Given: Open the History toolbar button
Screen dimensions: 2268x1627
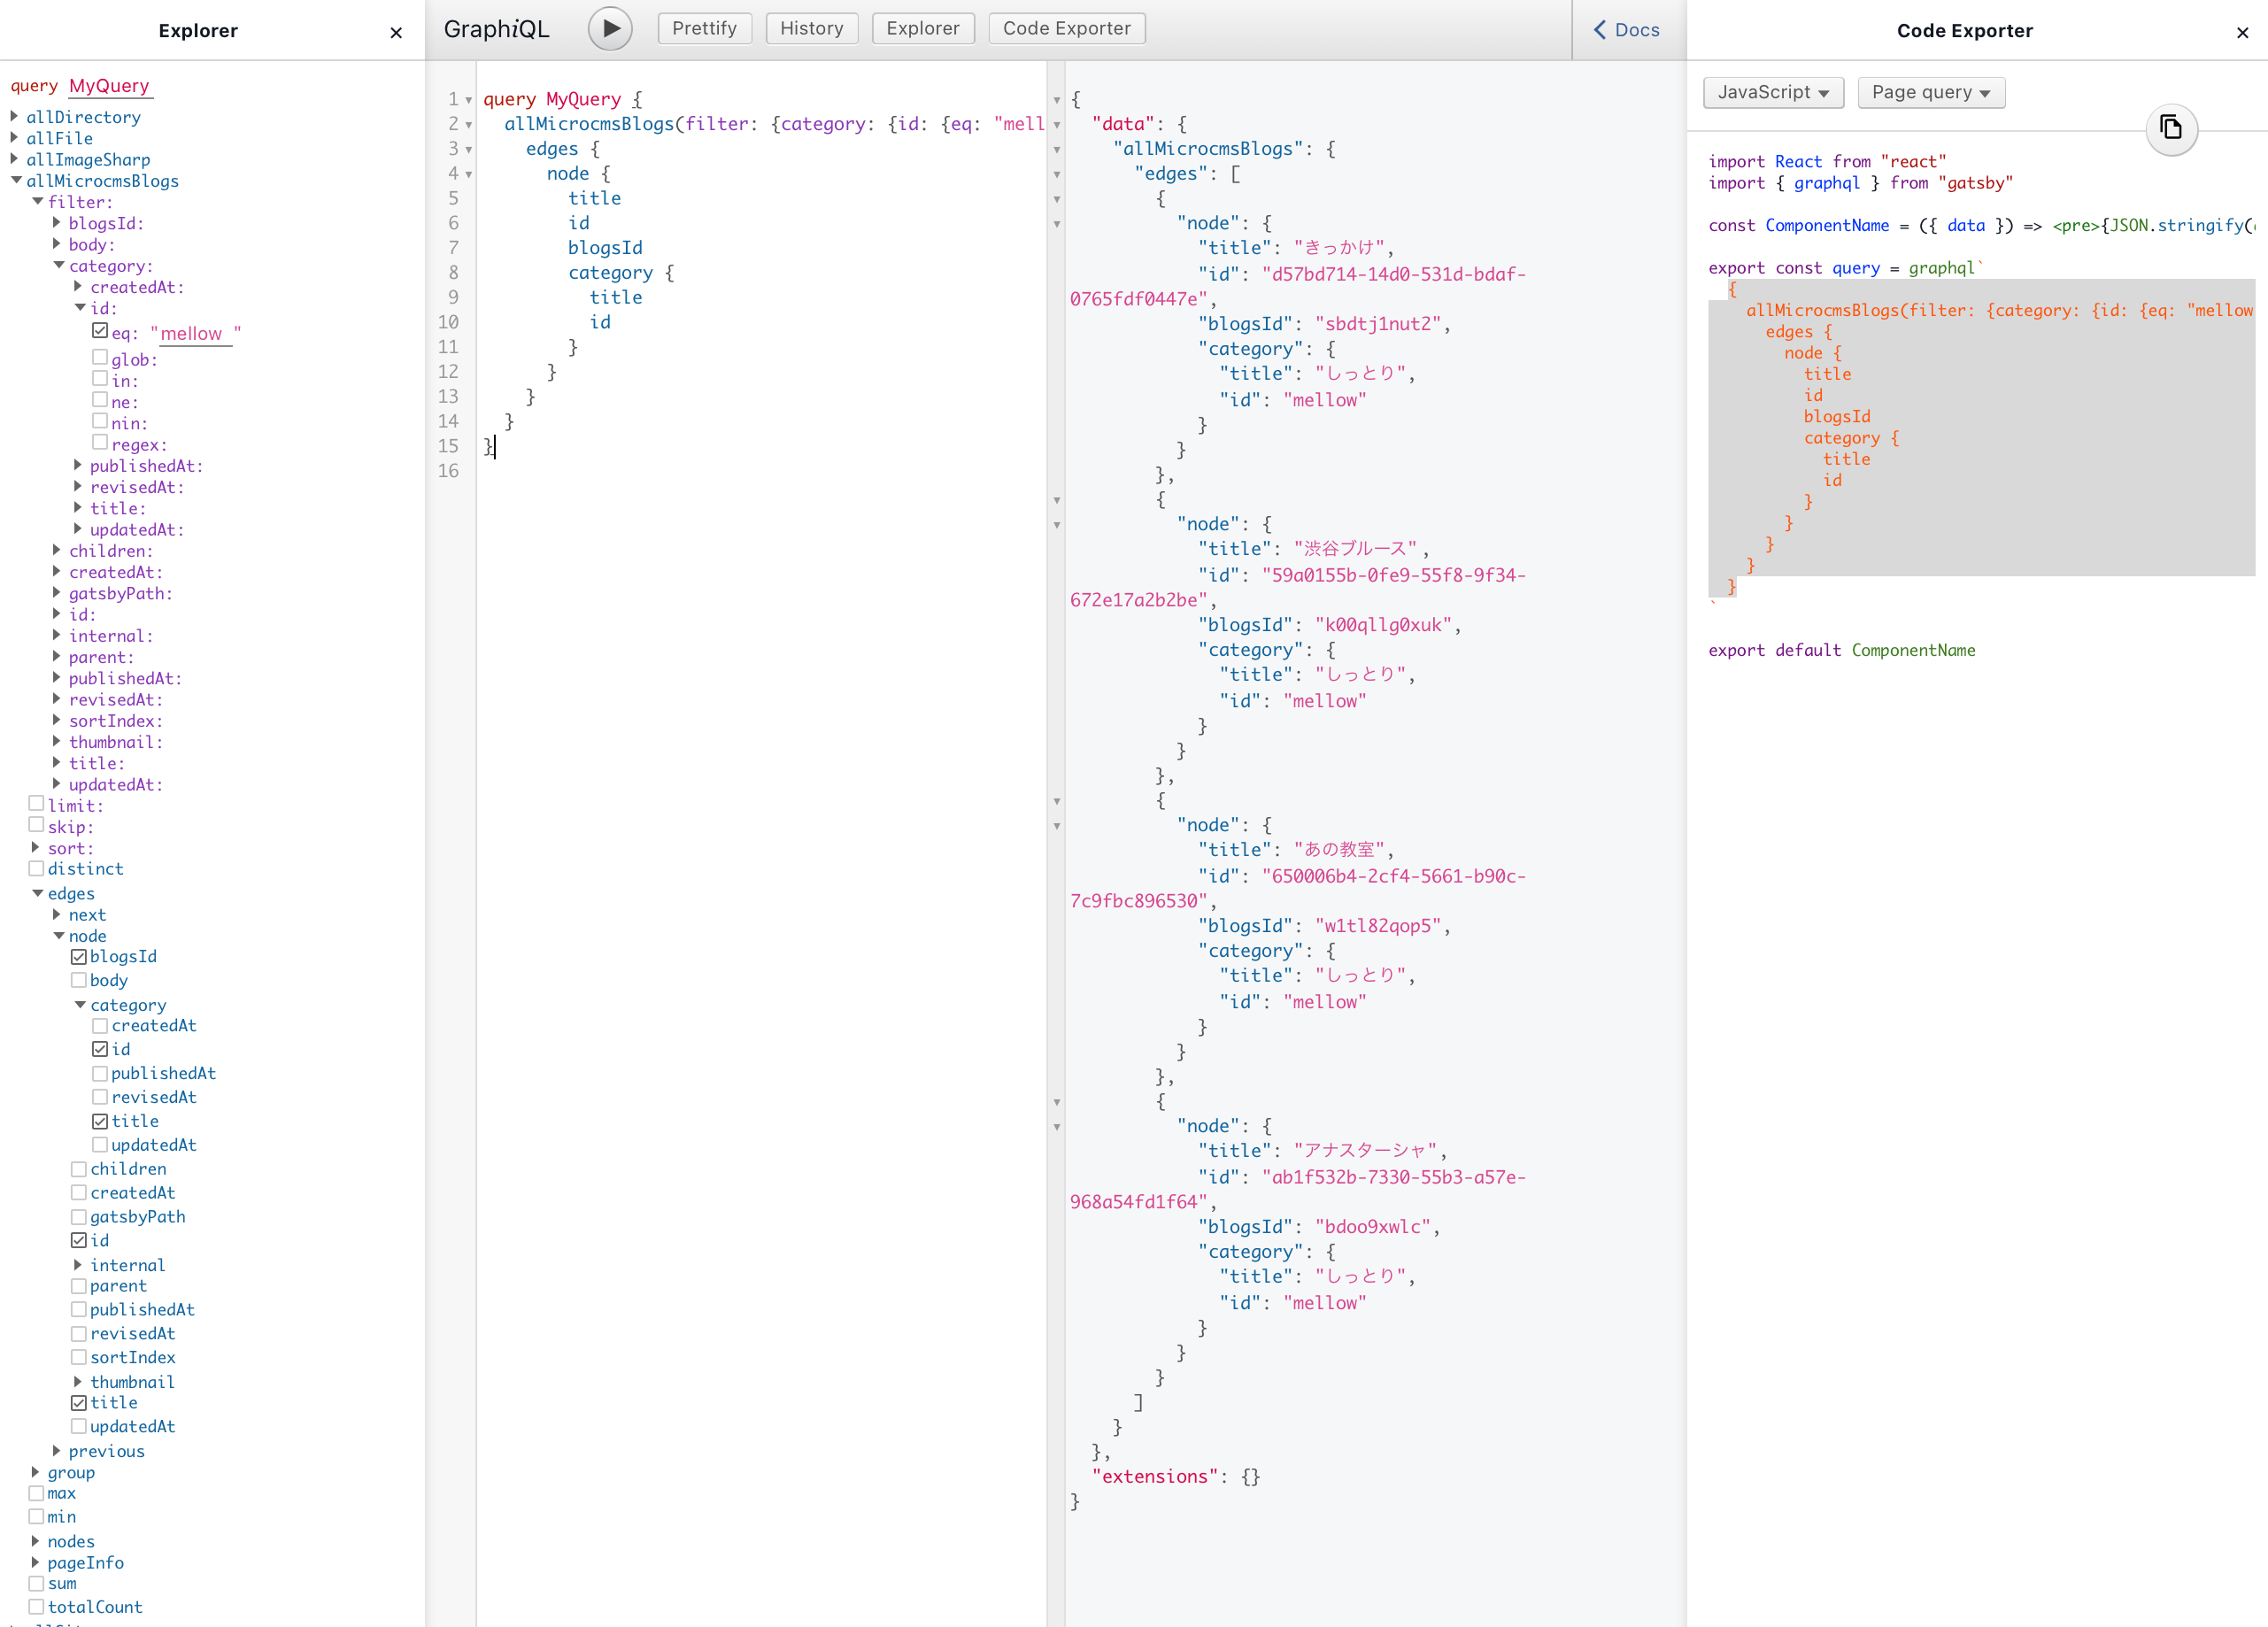Looking at the screenshot, I should [811, 29].
